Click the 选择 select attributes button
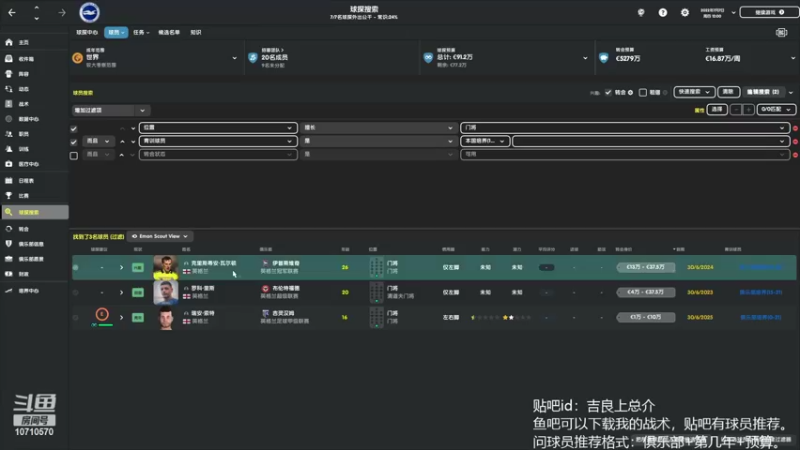Screen dimensions: 800x450 coord(717,109)
